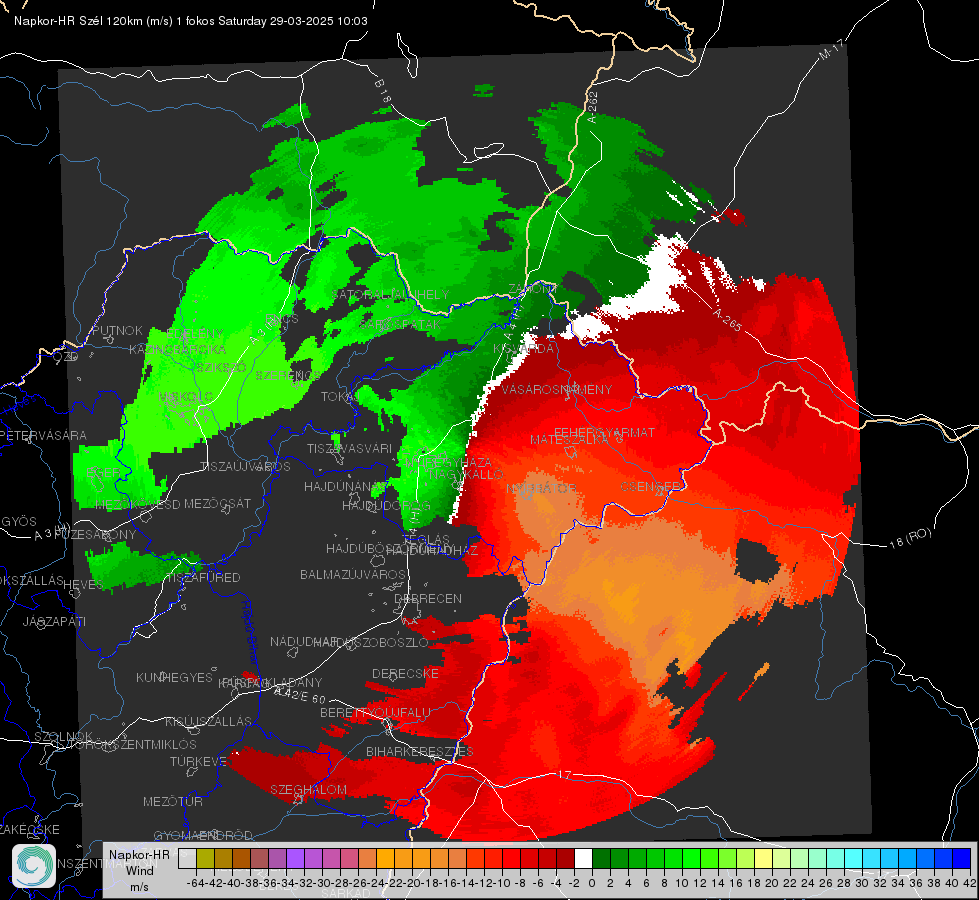This screenshot has height=900, width=979.
Task: Click the SÁTORALJAÚJHELY town label
Action: click(391, 294)
